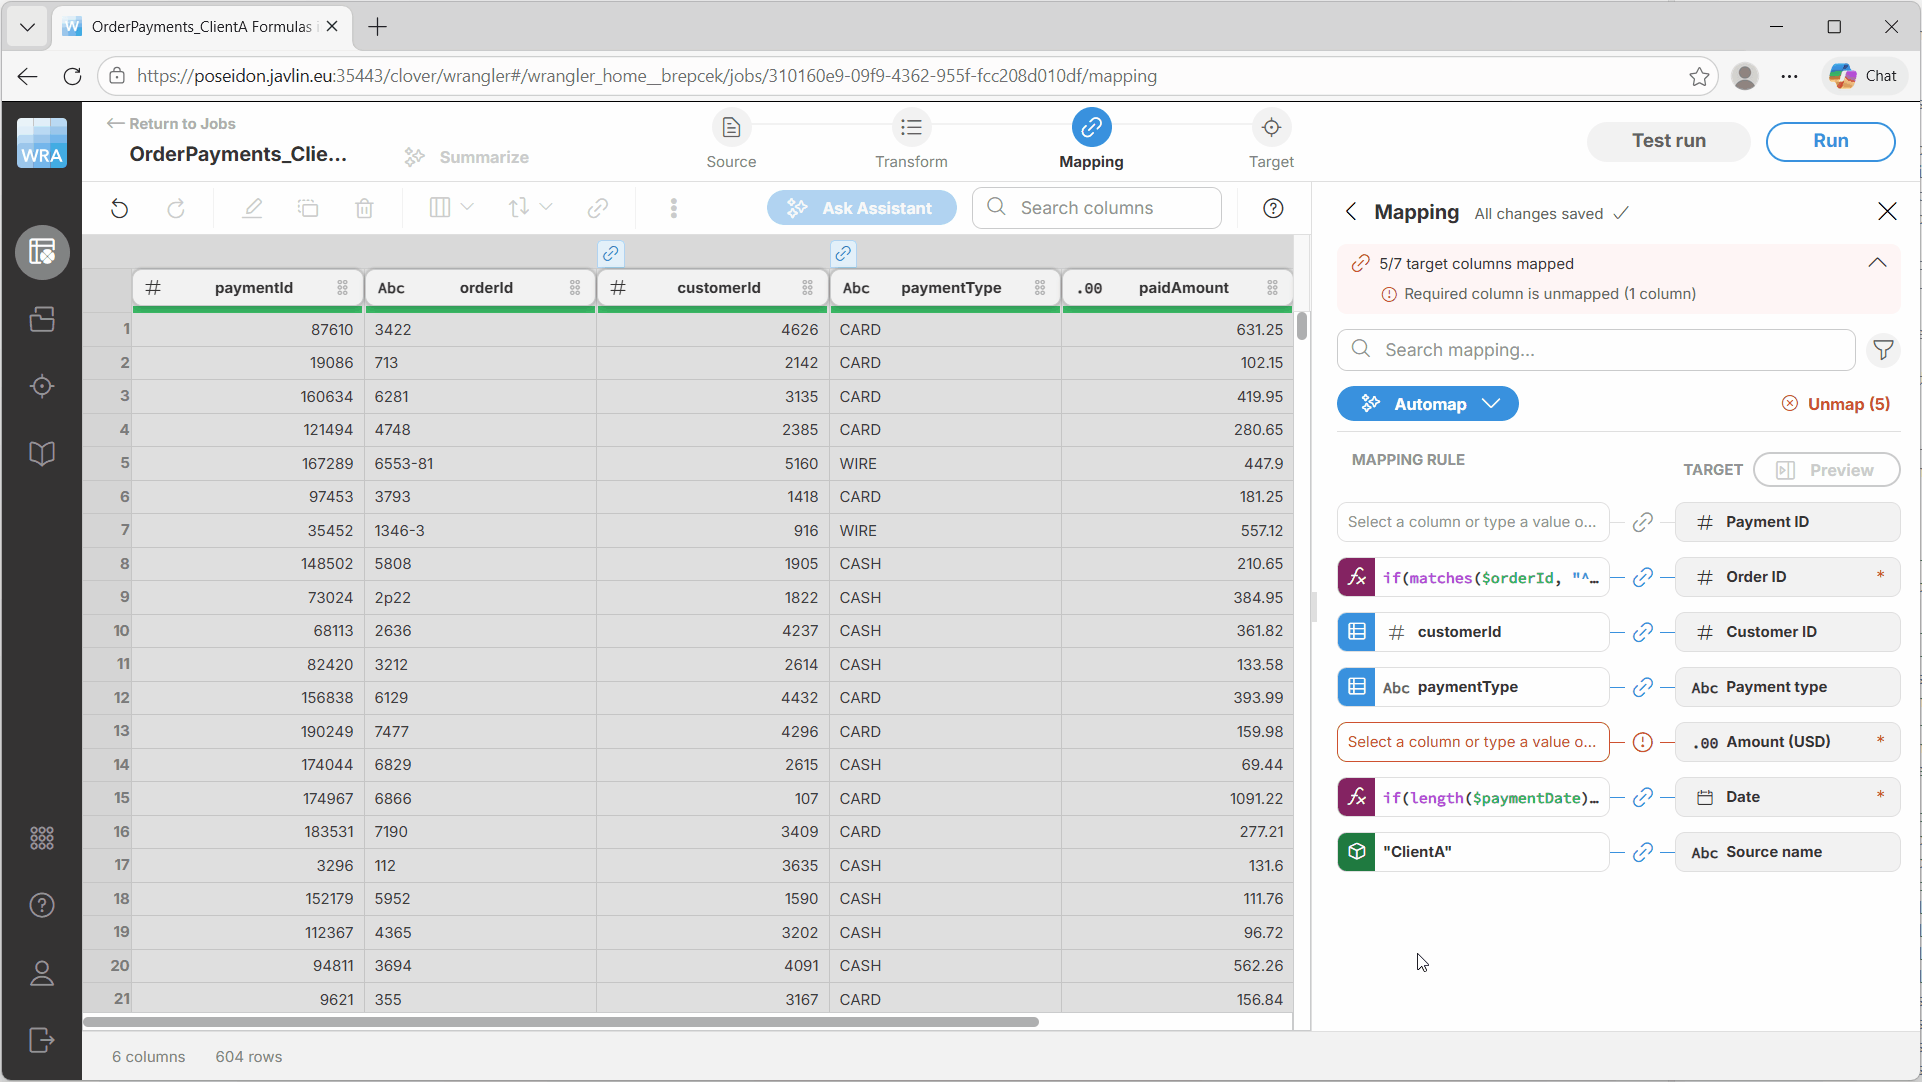Click the Amount (USD) mapping input field
The image size is (1922, 1082).
coord(1472,742)
